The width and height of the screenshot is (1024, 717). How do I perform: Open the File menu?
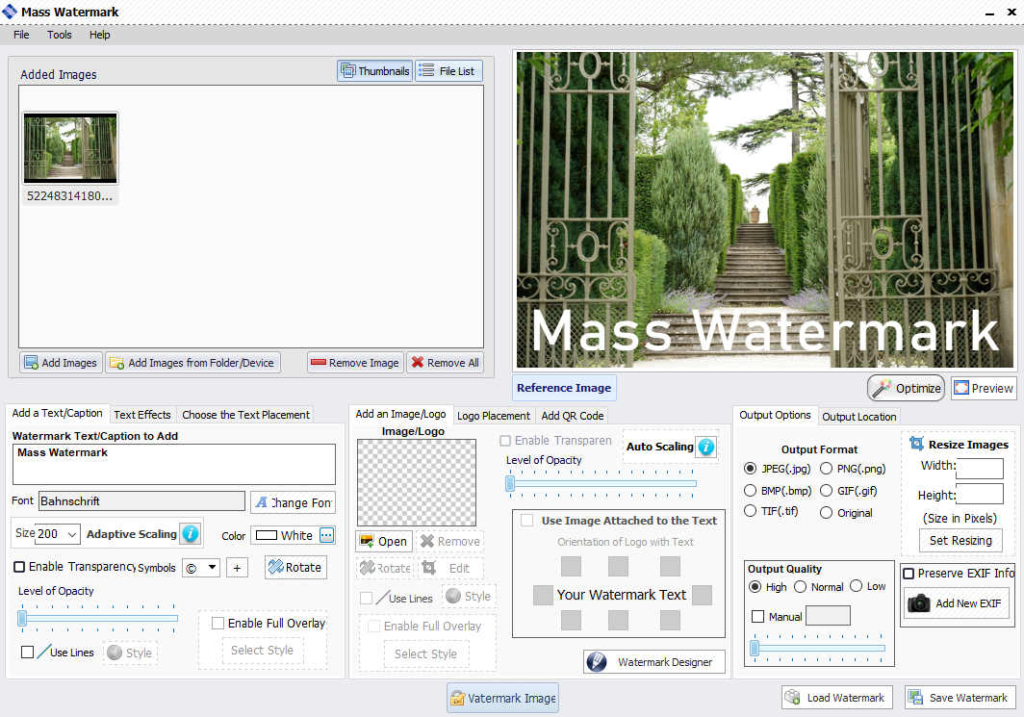(21, 35)
